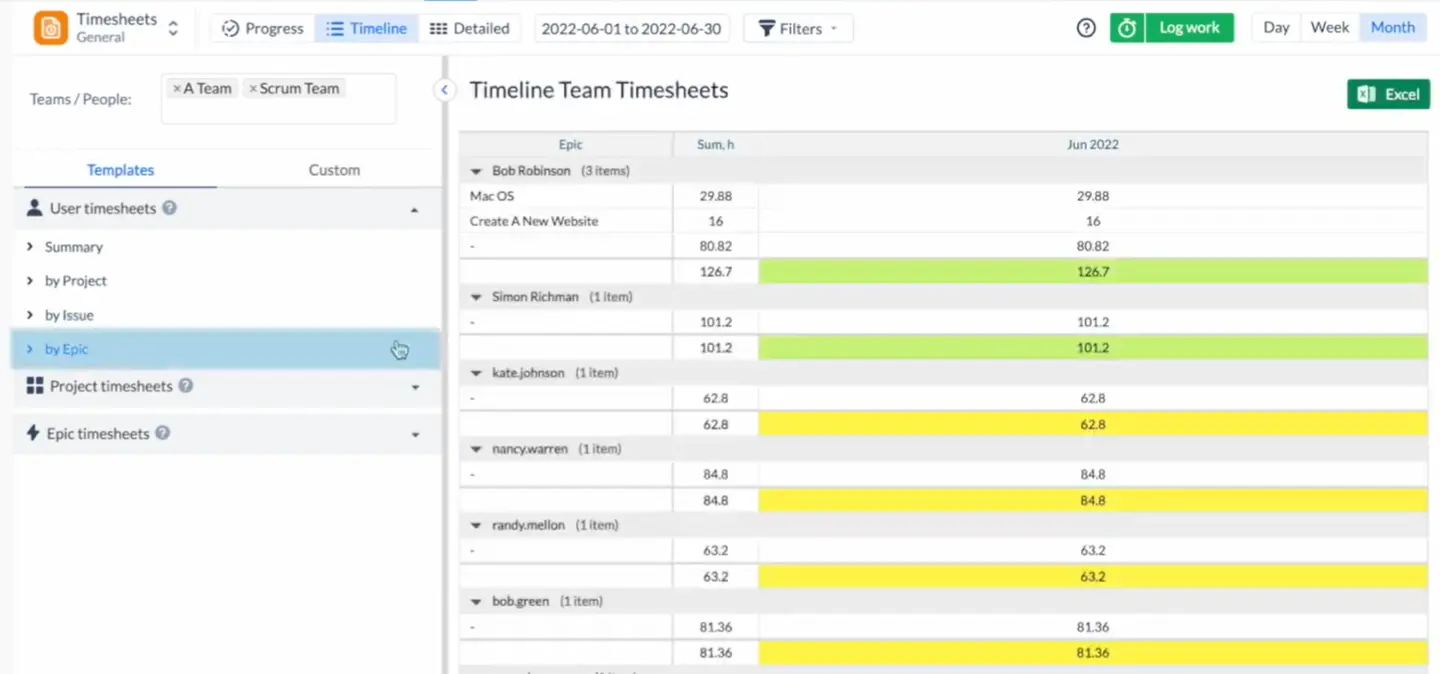Click the orange Timesheets app logo
Screen dimensions: 1440x674
pyautogui.click(x=50, y=28)
